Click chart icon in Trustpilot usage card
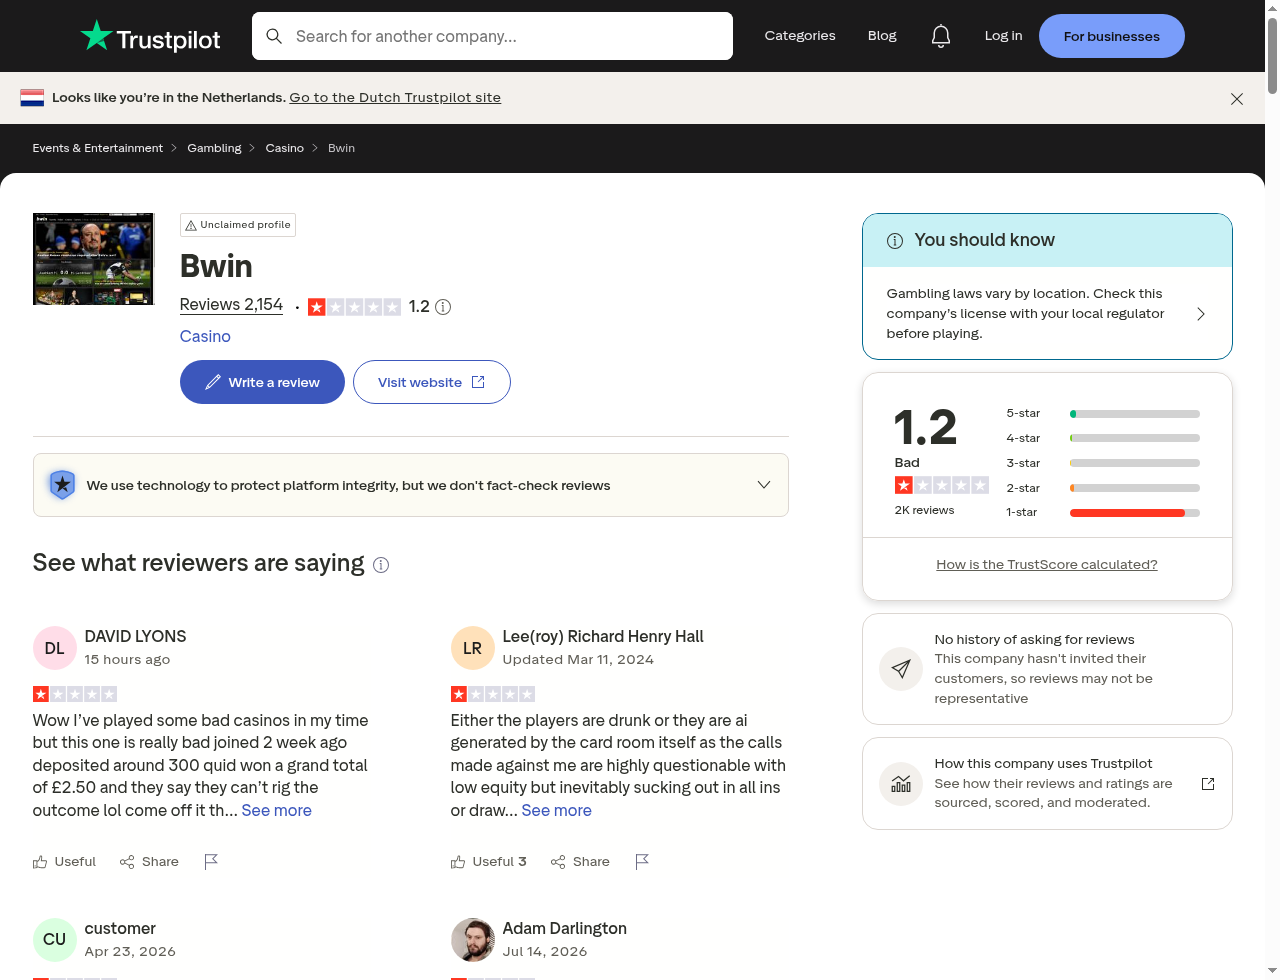 click(x=901, y=784)
